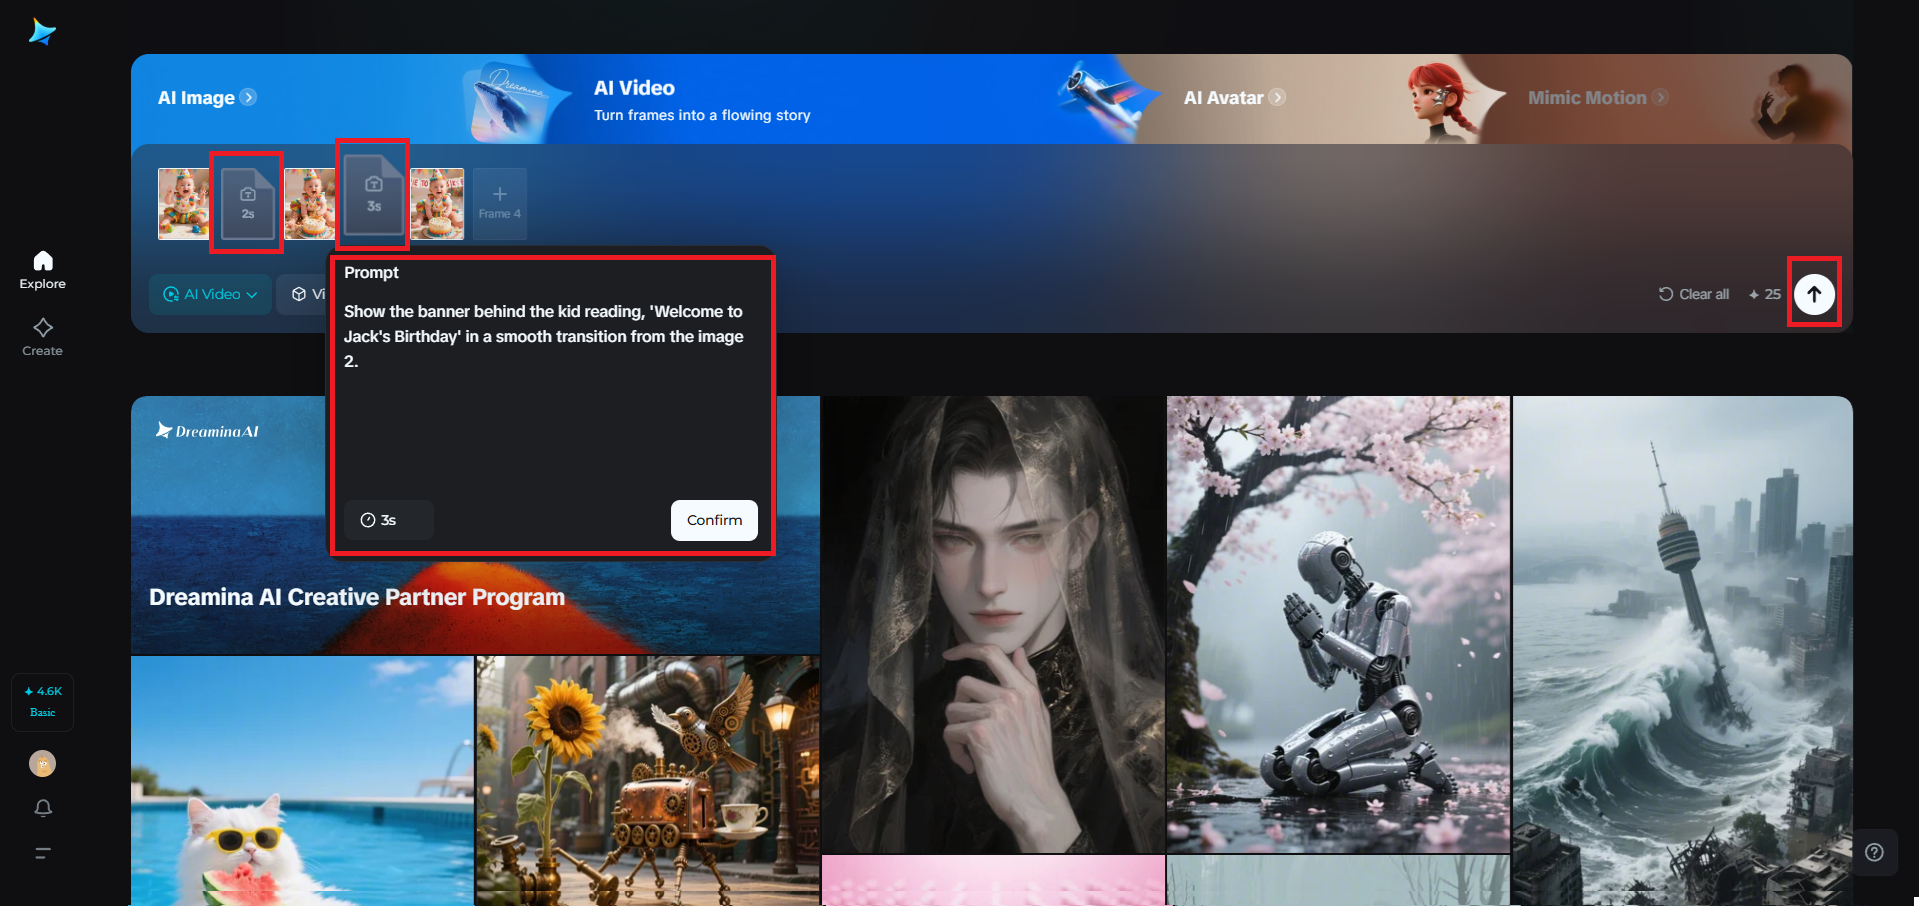View the 4.6K Basic credits badge
Screen dimensions: 1919x906
tap(42, 702)
